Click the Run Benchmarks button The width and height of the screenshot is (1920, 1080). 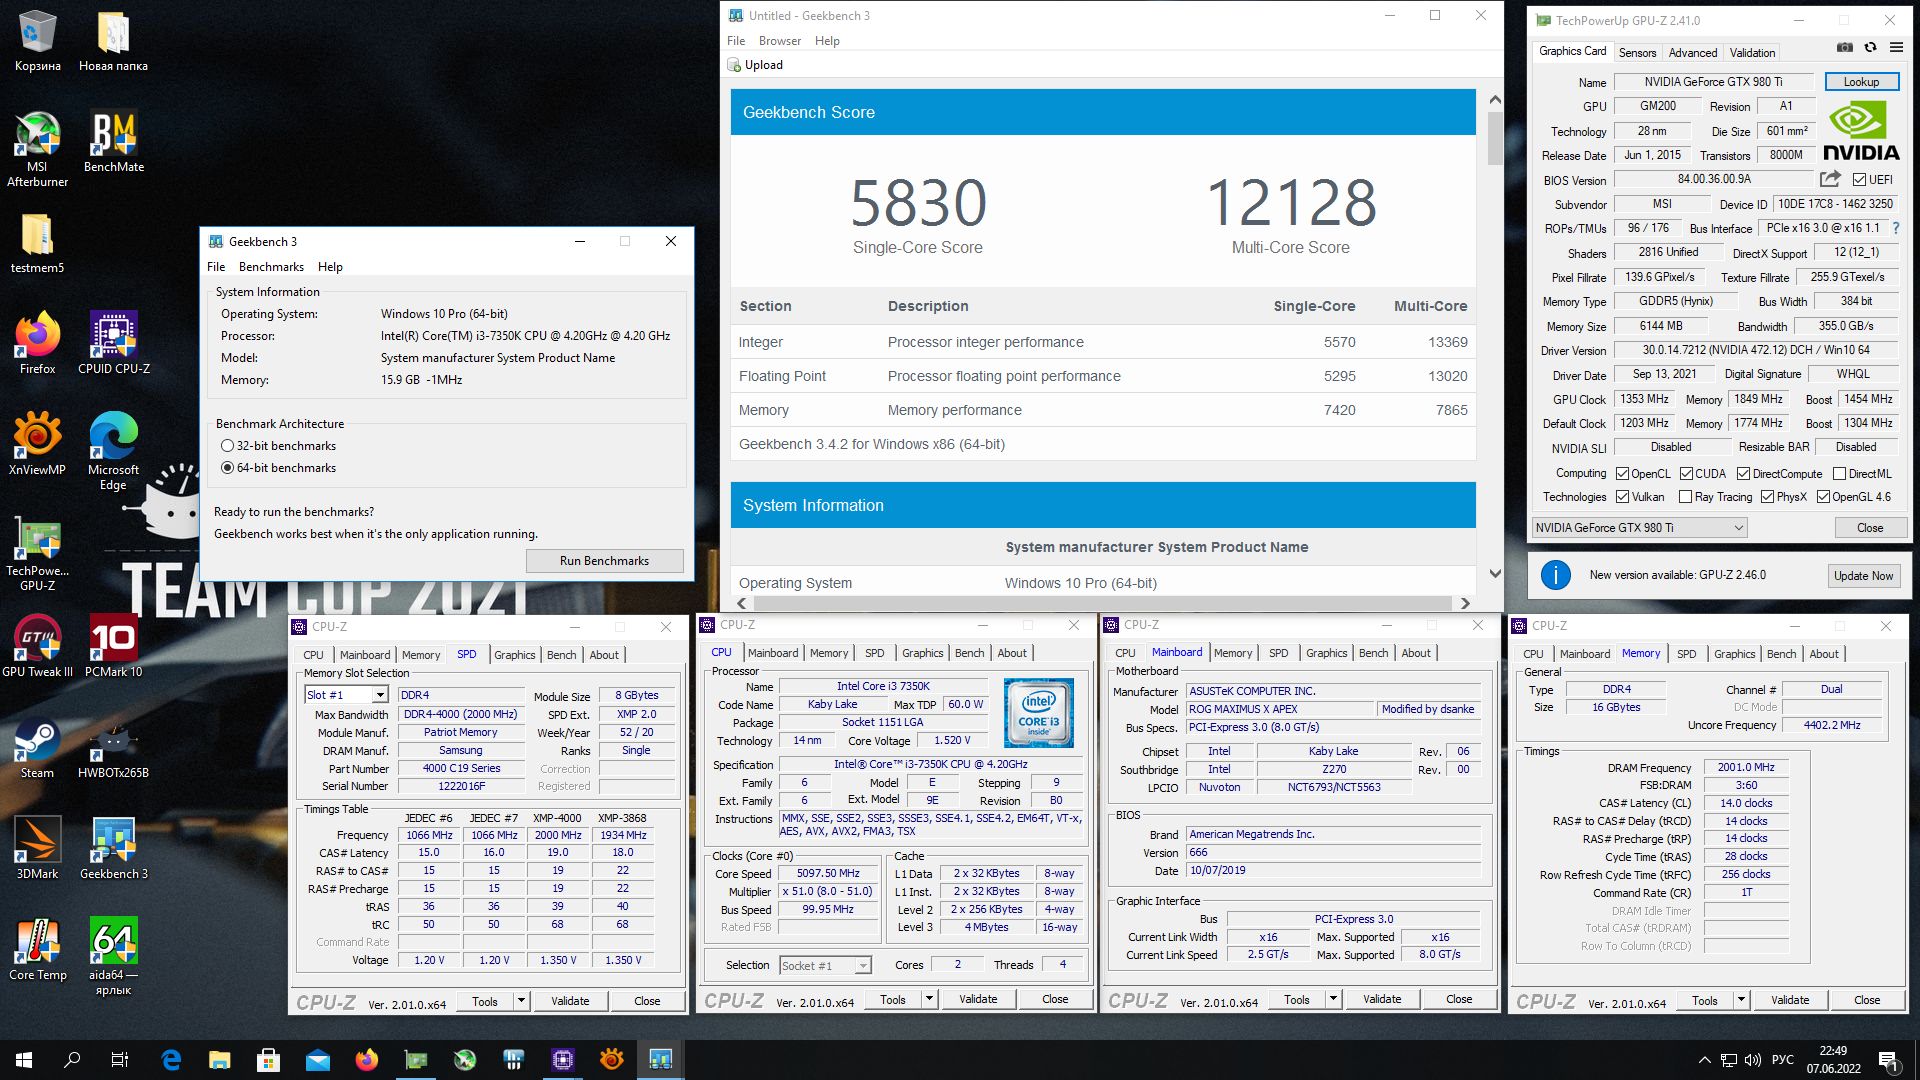pos(604,561)
